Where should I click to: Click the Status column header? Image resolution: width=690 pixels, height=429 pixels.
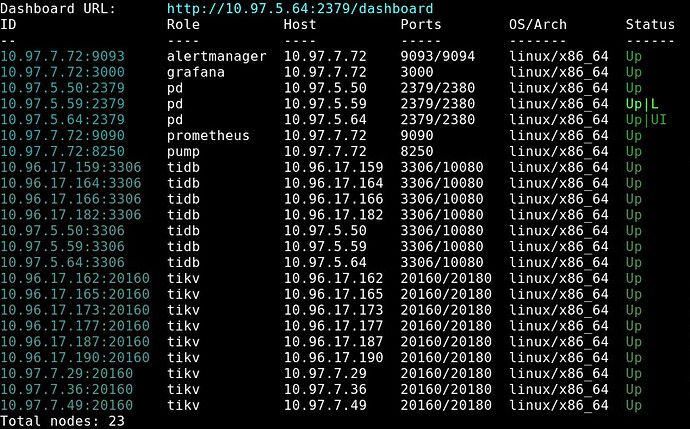[650, 23]
